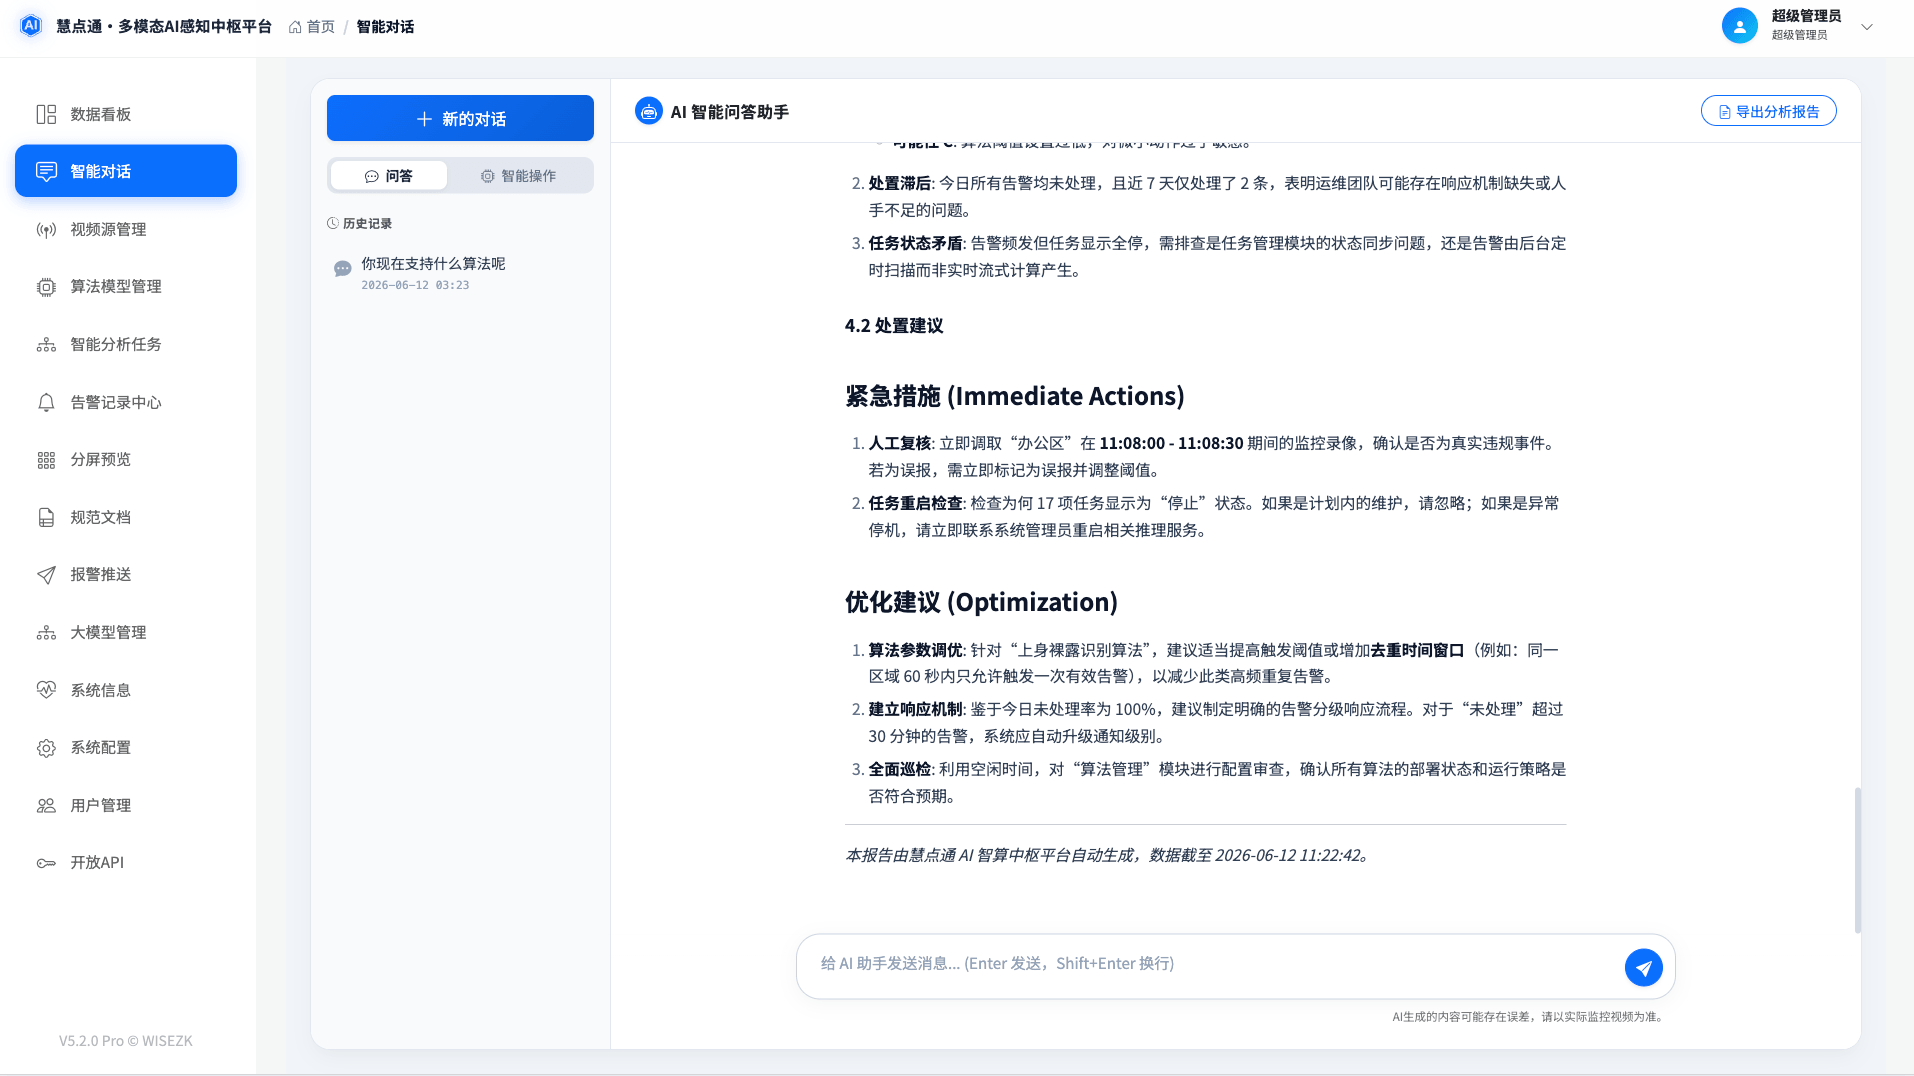Click the 系统配置 gear icon
Viewport: 1914px width, 1076px height.
tap(46, 748)
